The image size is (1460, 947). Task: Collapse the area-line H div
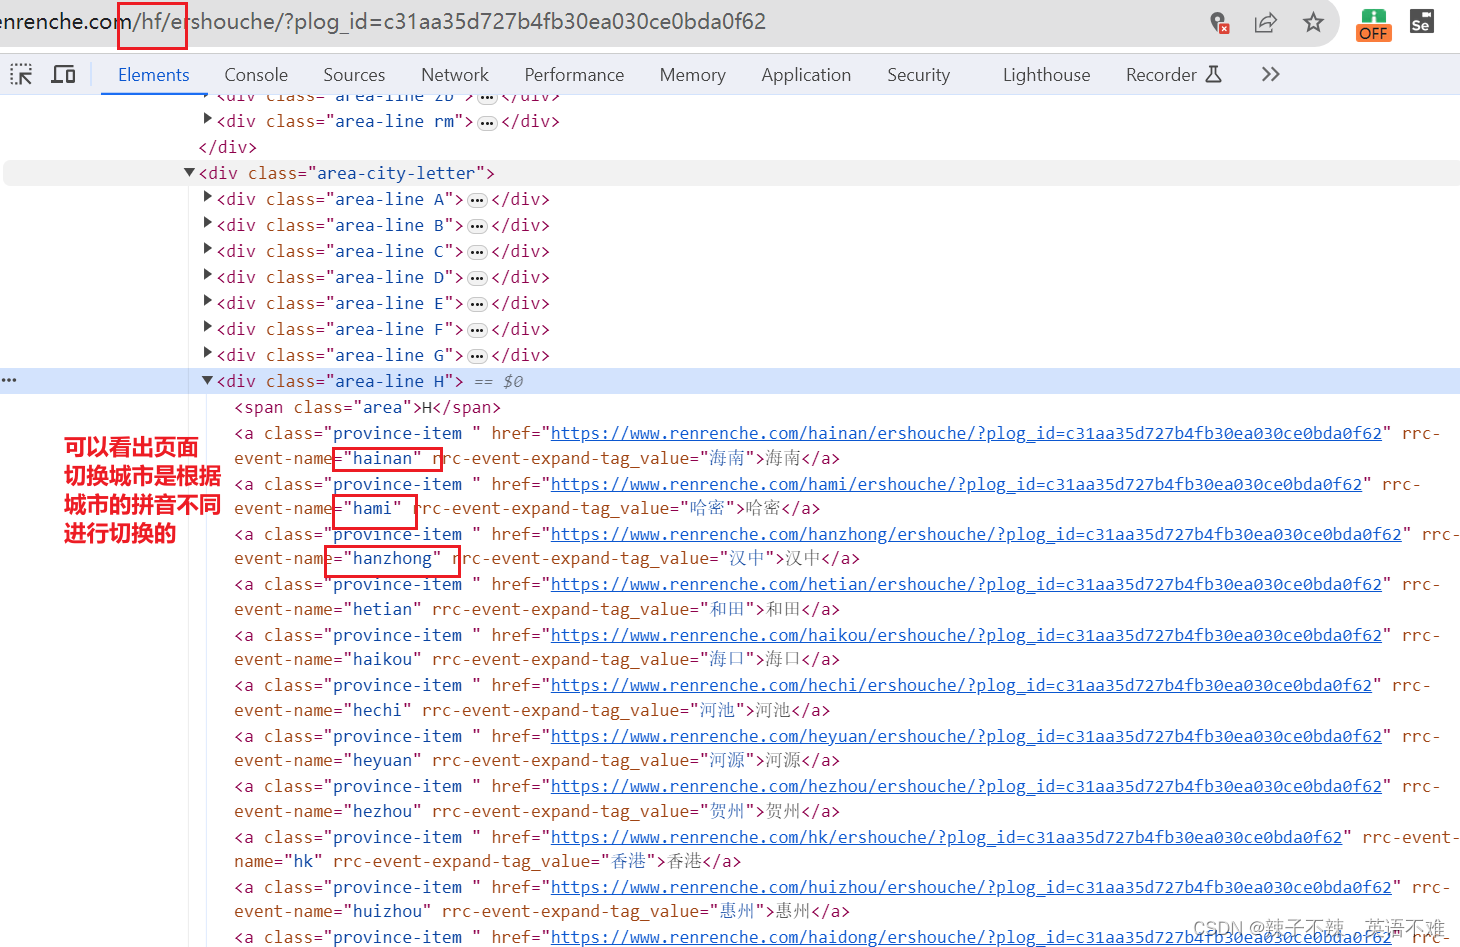pyautogui.click(x=208, y=381)
